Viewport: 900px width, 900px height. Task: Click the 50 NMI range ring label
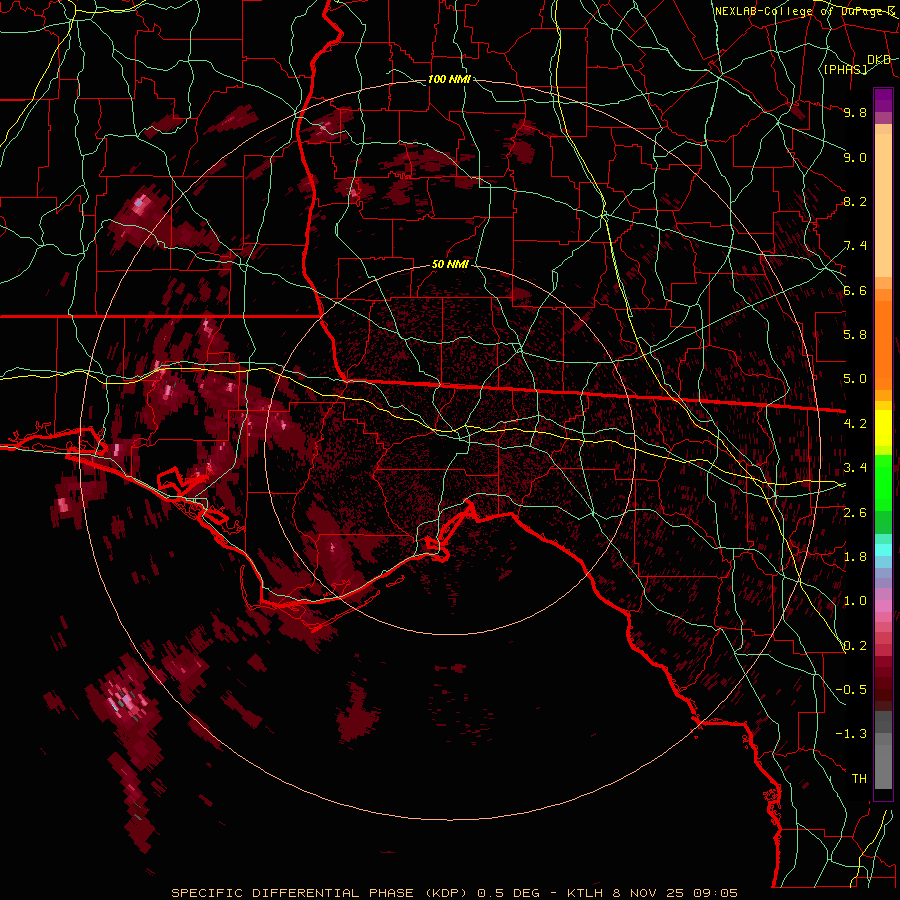(x=450, y=264)
